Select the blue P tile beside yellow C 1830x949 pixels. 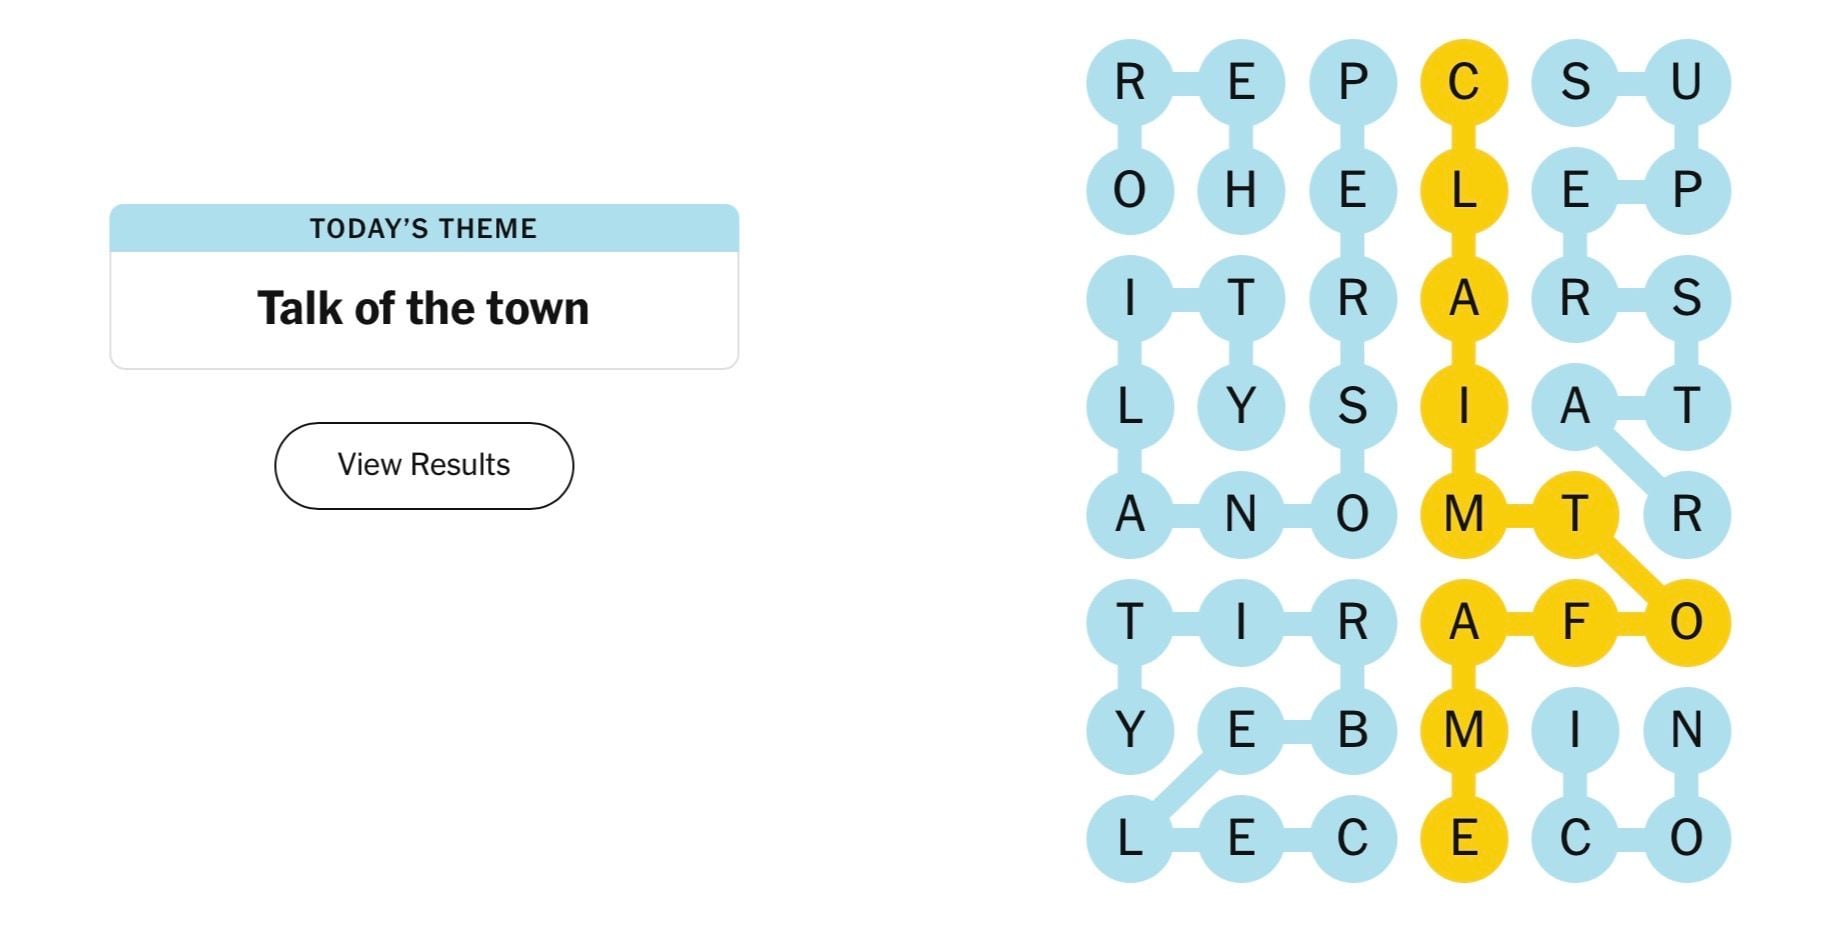1352,82
